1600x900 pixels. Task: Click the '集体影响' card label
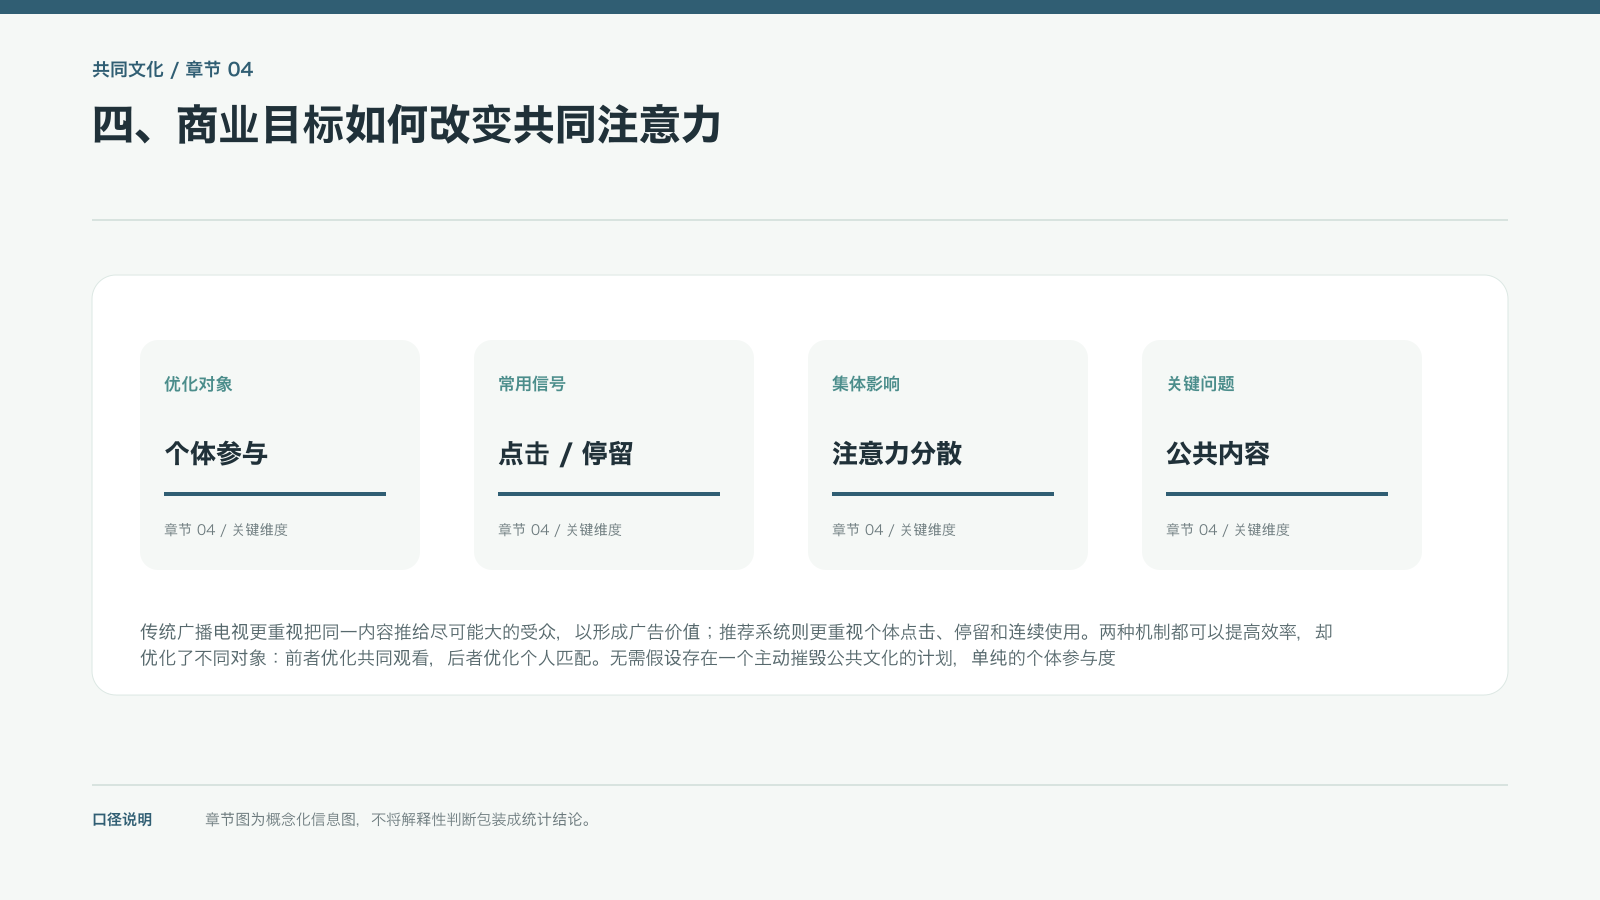(866, 384)
